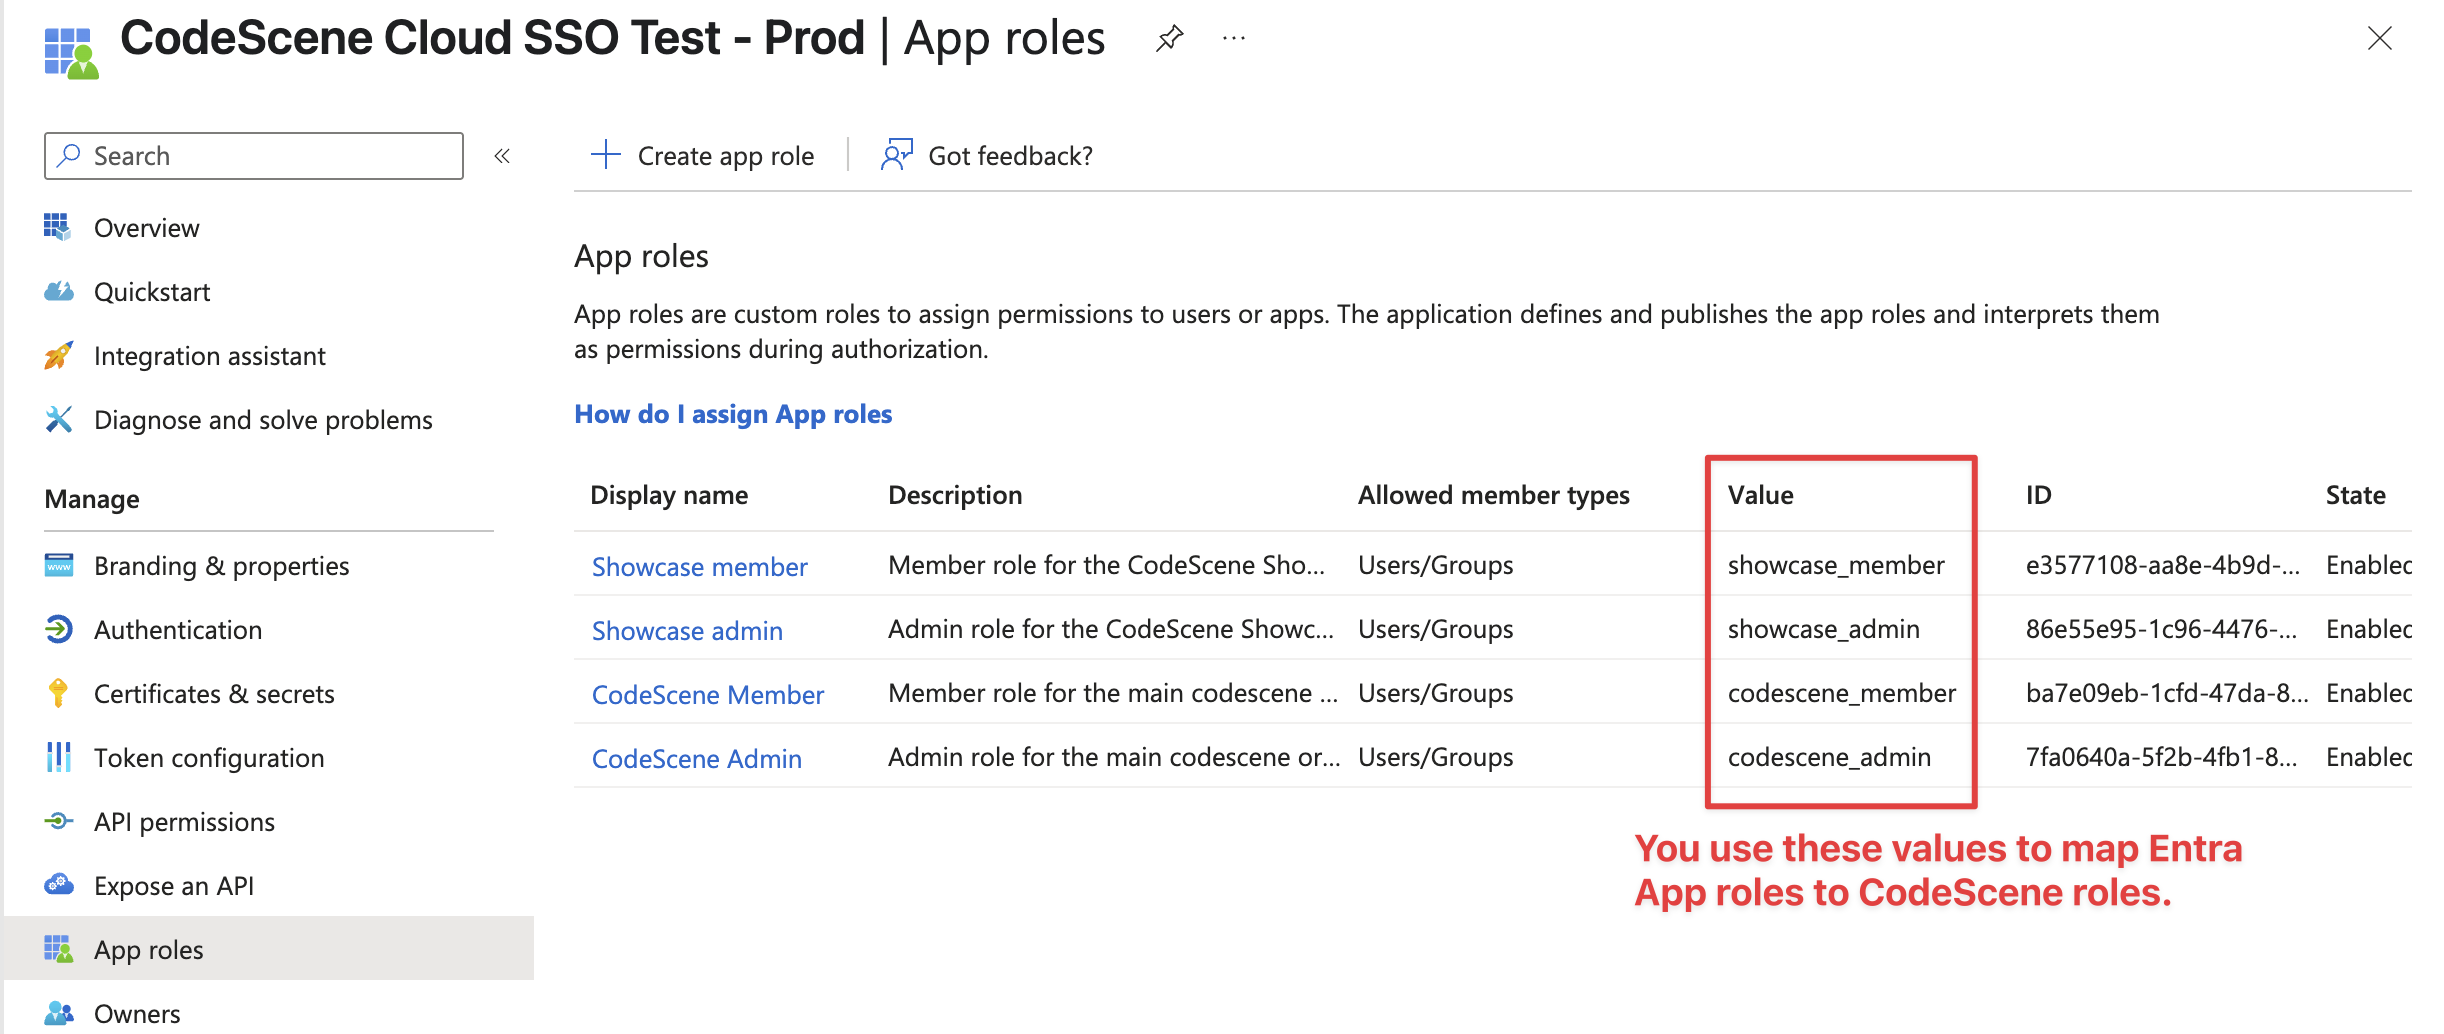2444x1034 pixels.
Task: Open Token configuration via its icon
Action: pos(59,757)
